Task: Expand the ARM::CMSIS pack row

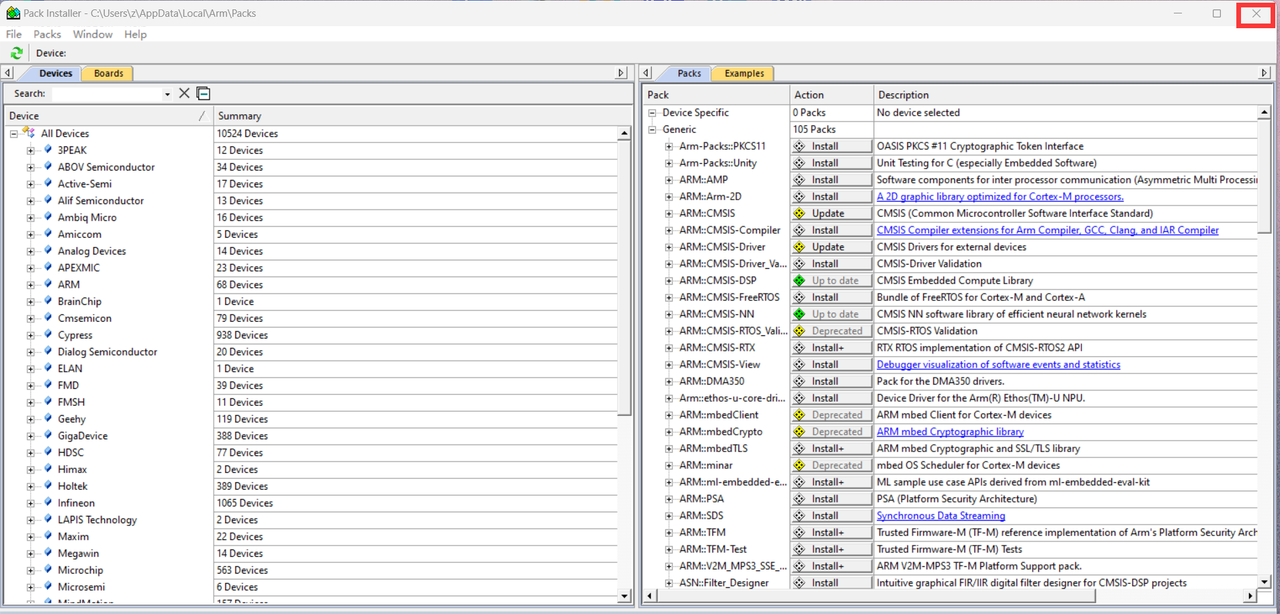Action: pos(669,213)
